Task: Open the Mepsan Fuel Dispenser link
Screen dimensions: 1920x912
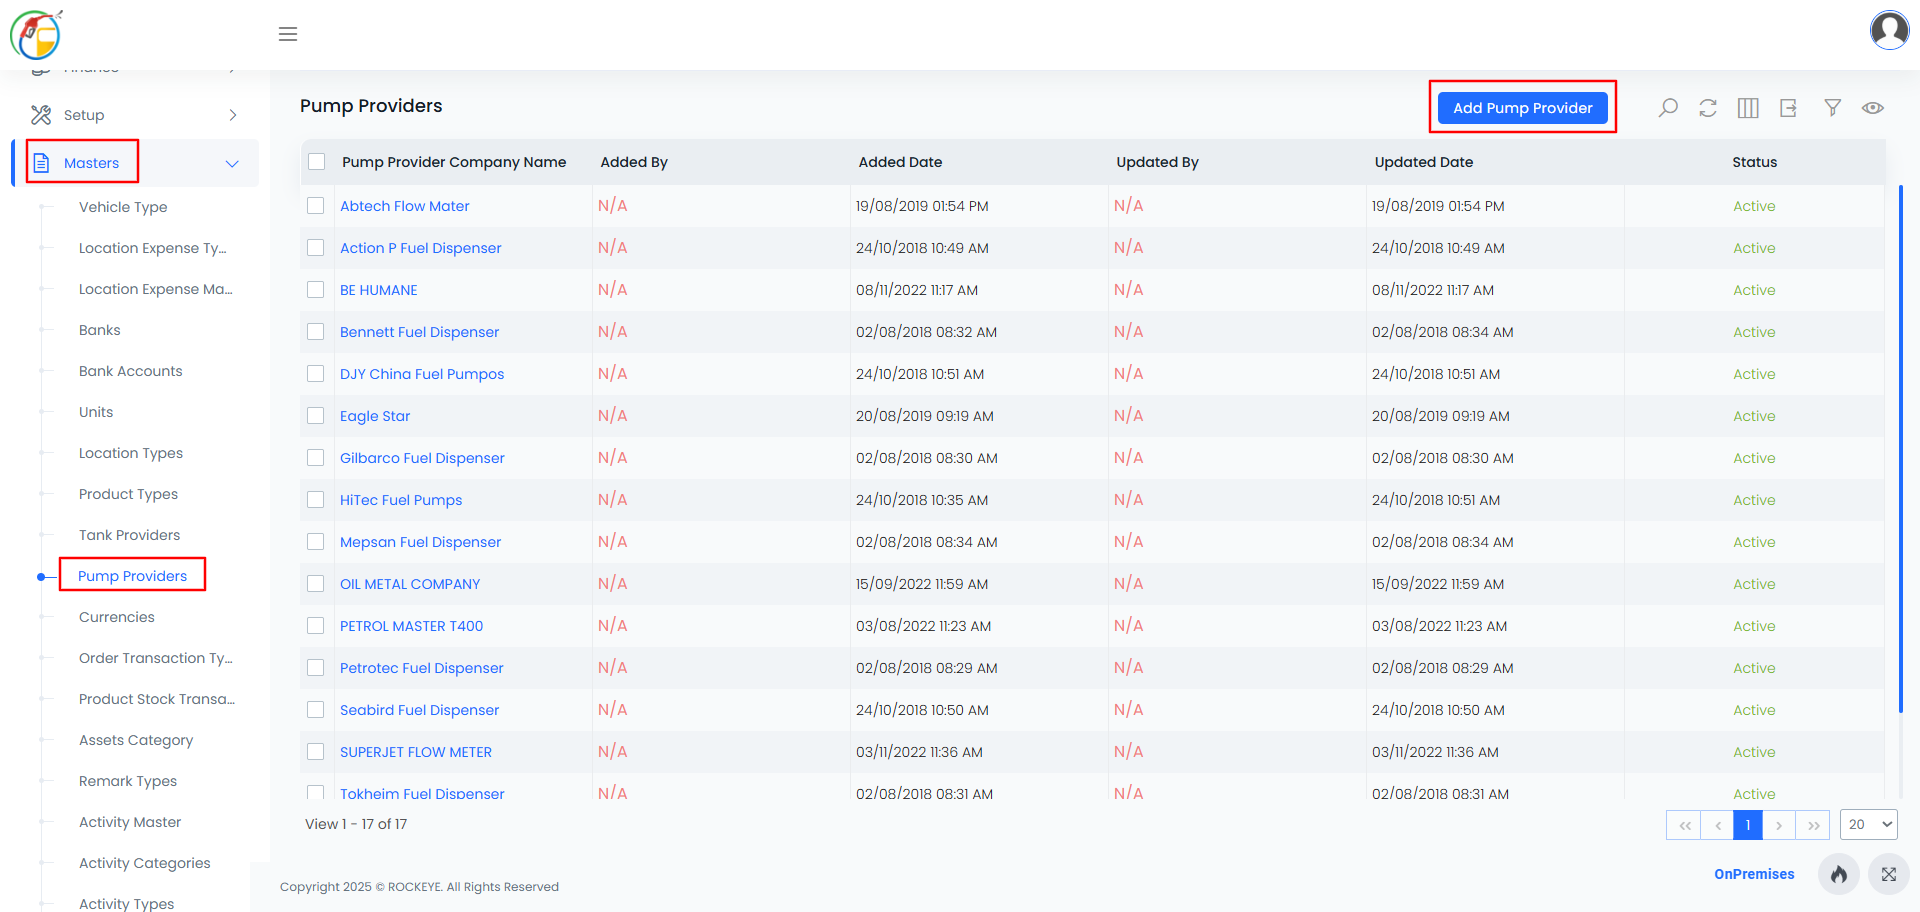Action: (421, 542)
